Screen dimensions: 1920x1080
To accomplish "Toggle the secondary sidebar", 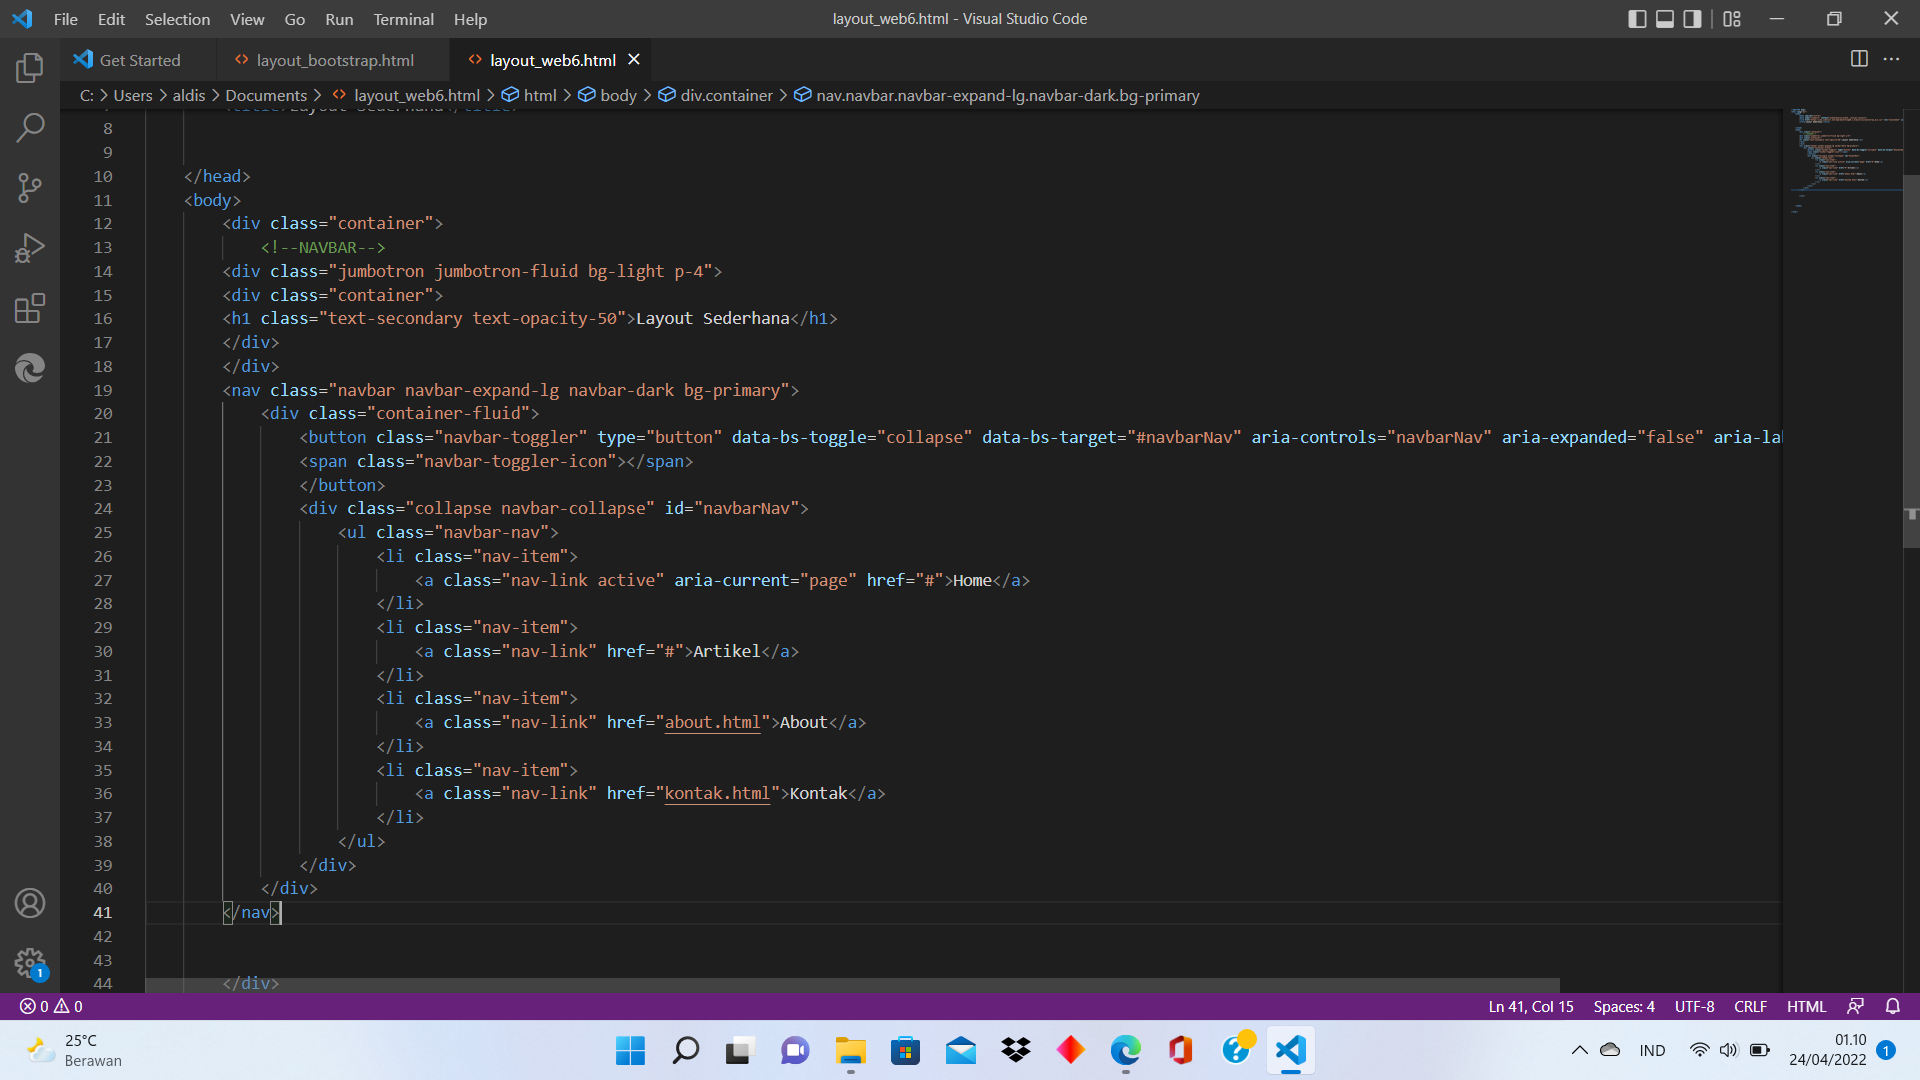I will (1691, 18).
